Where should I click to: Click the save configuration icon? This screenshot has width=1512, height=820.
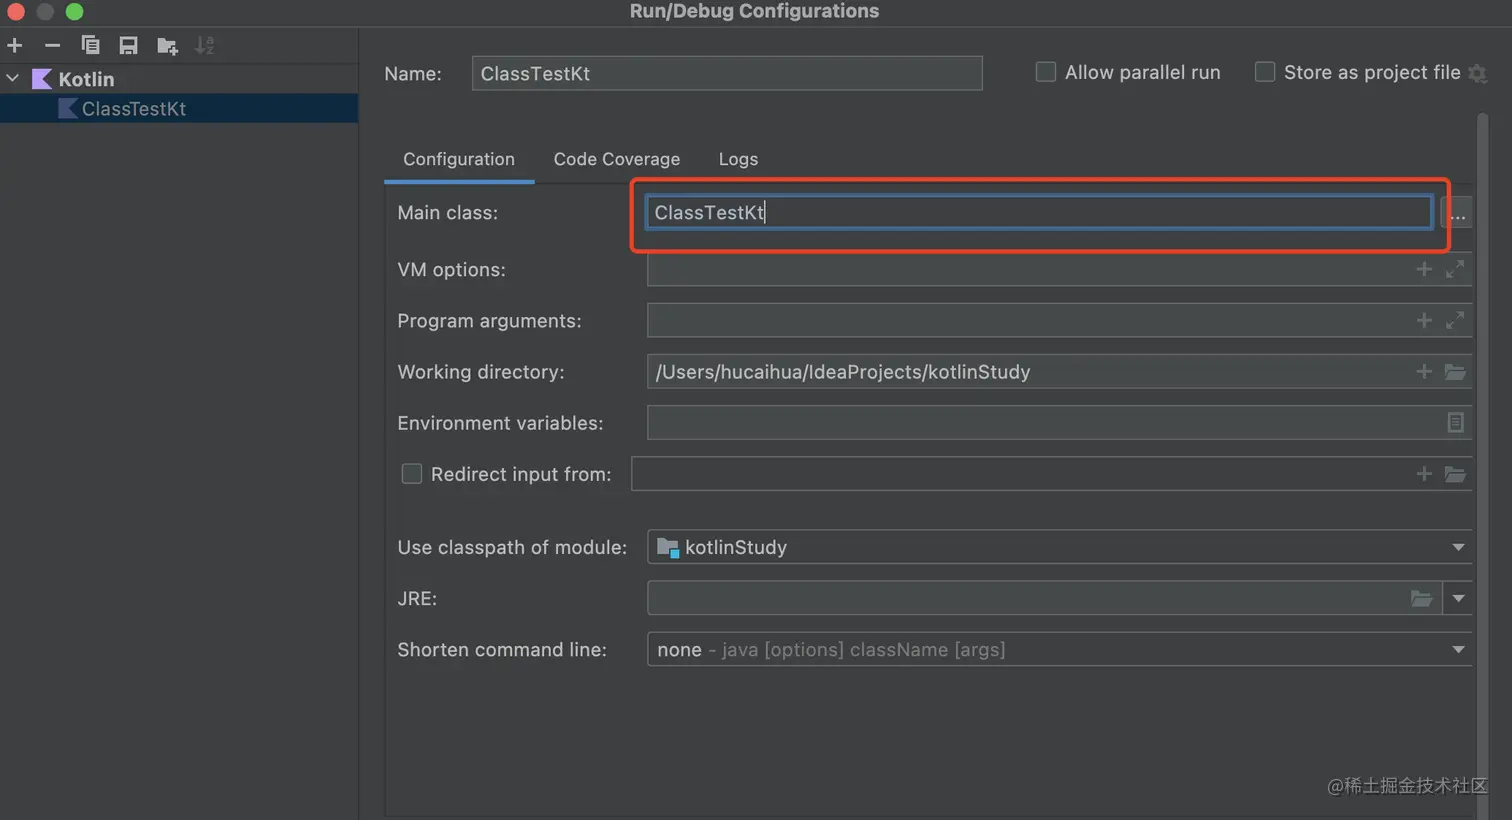[x=128, y=45]
